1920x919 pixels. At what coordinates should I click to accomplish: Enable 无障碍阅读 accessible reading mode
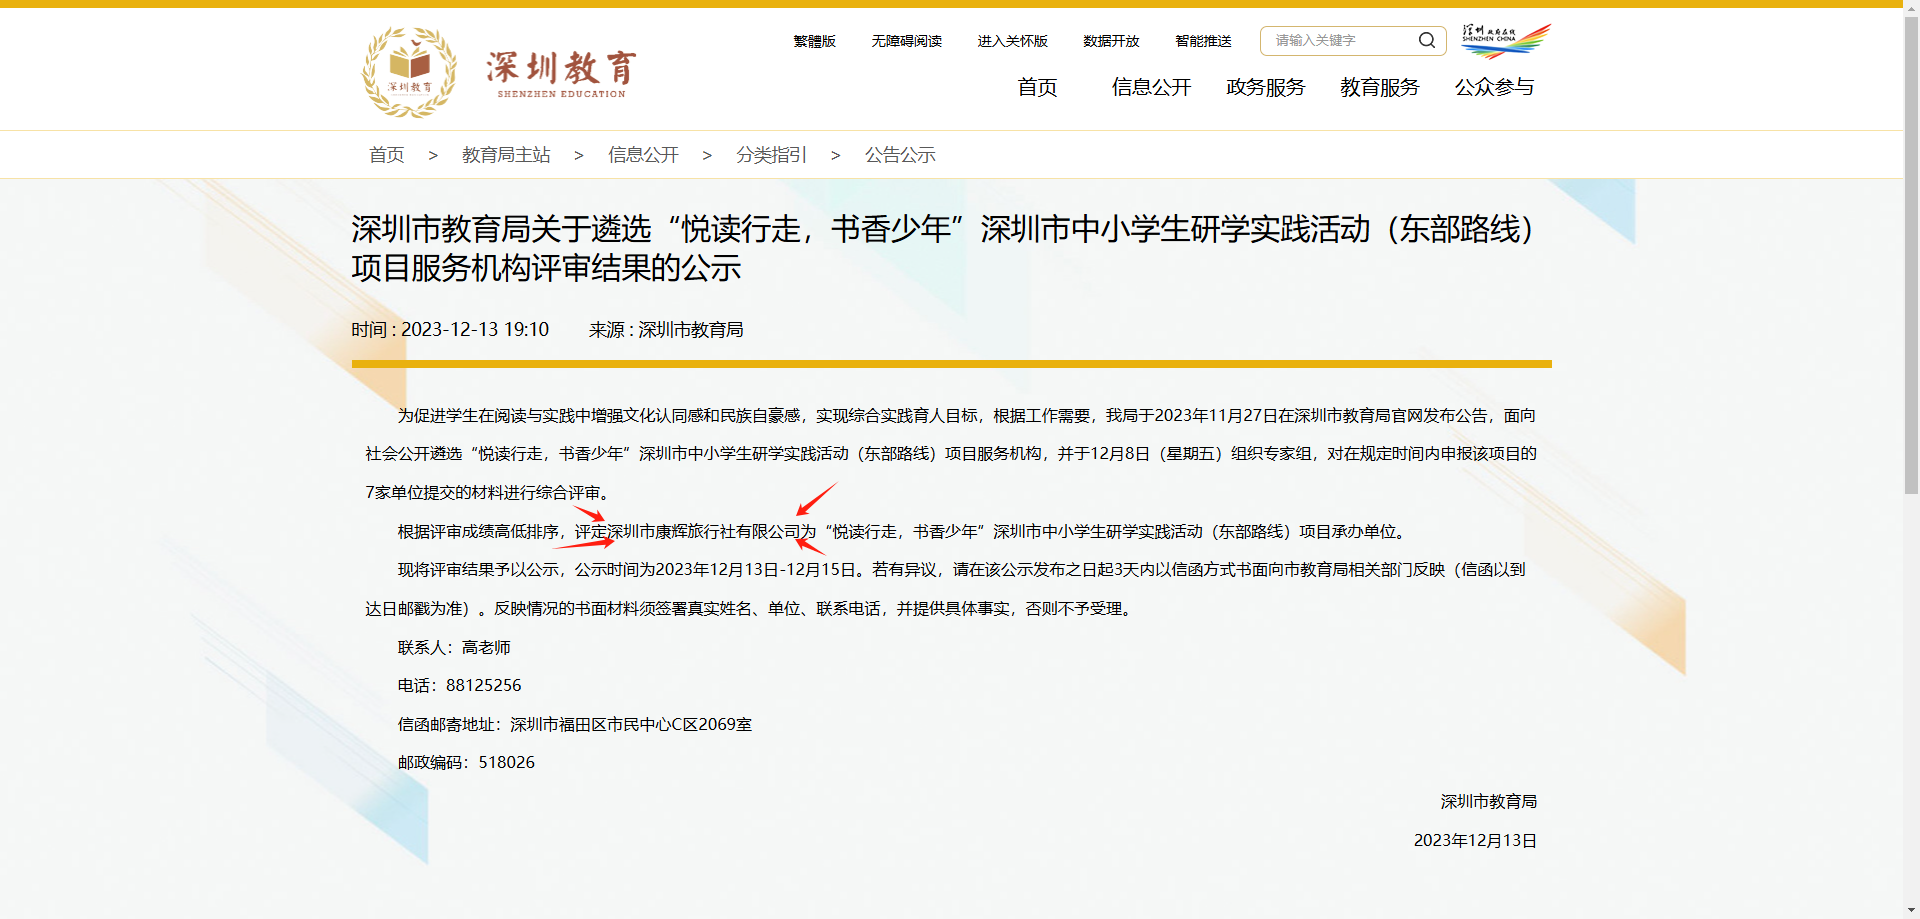point(906,41)
